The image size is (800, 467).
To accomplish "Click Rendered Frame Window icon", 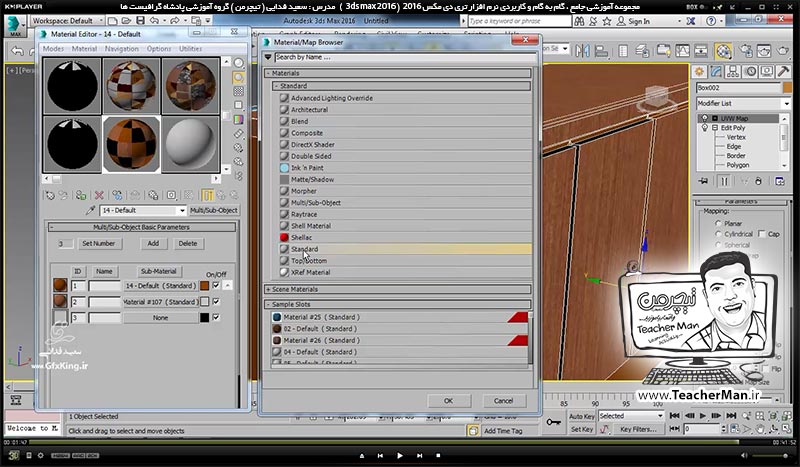I will pos(764,51).
